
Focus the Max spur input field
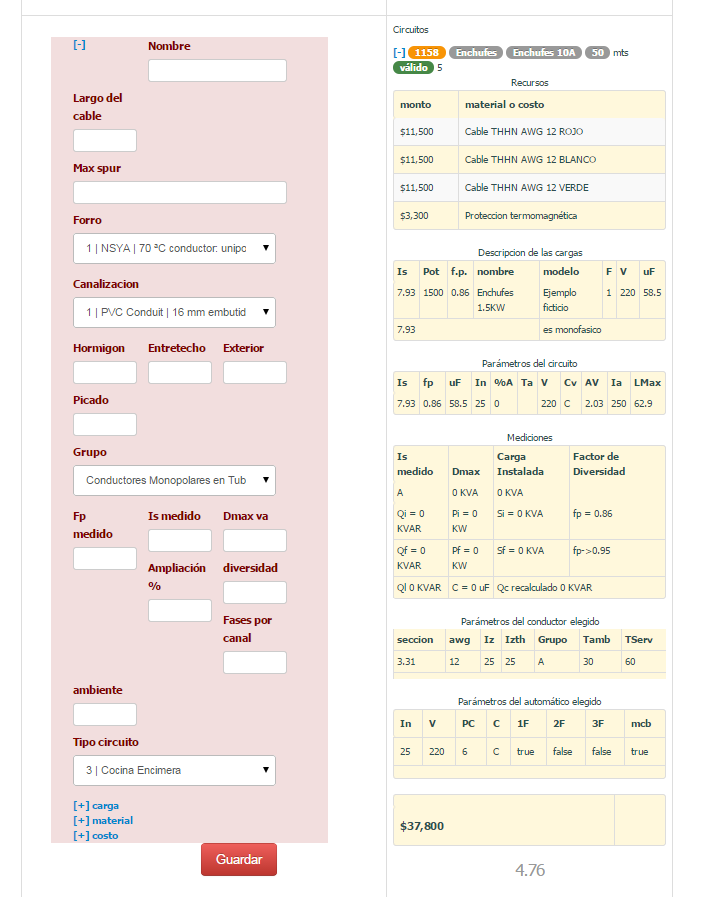tap(180, 192)
